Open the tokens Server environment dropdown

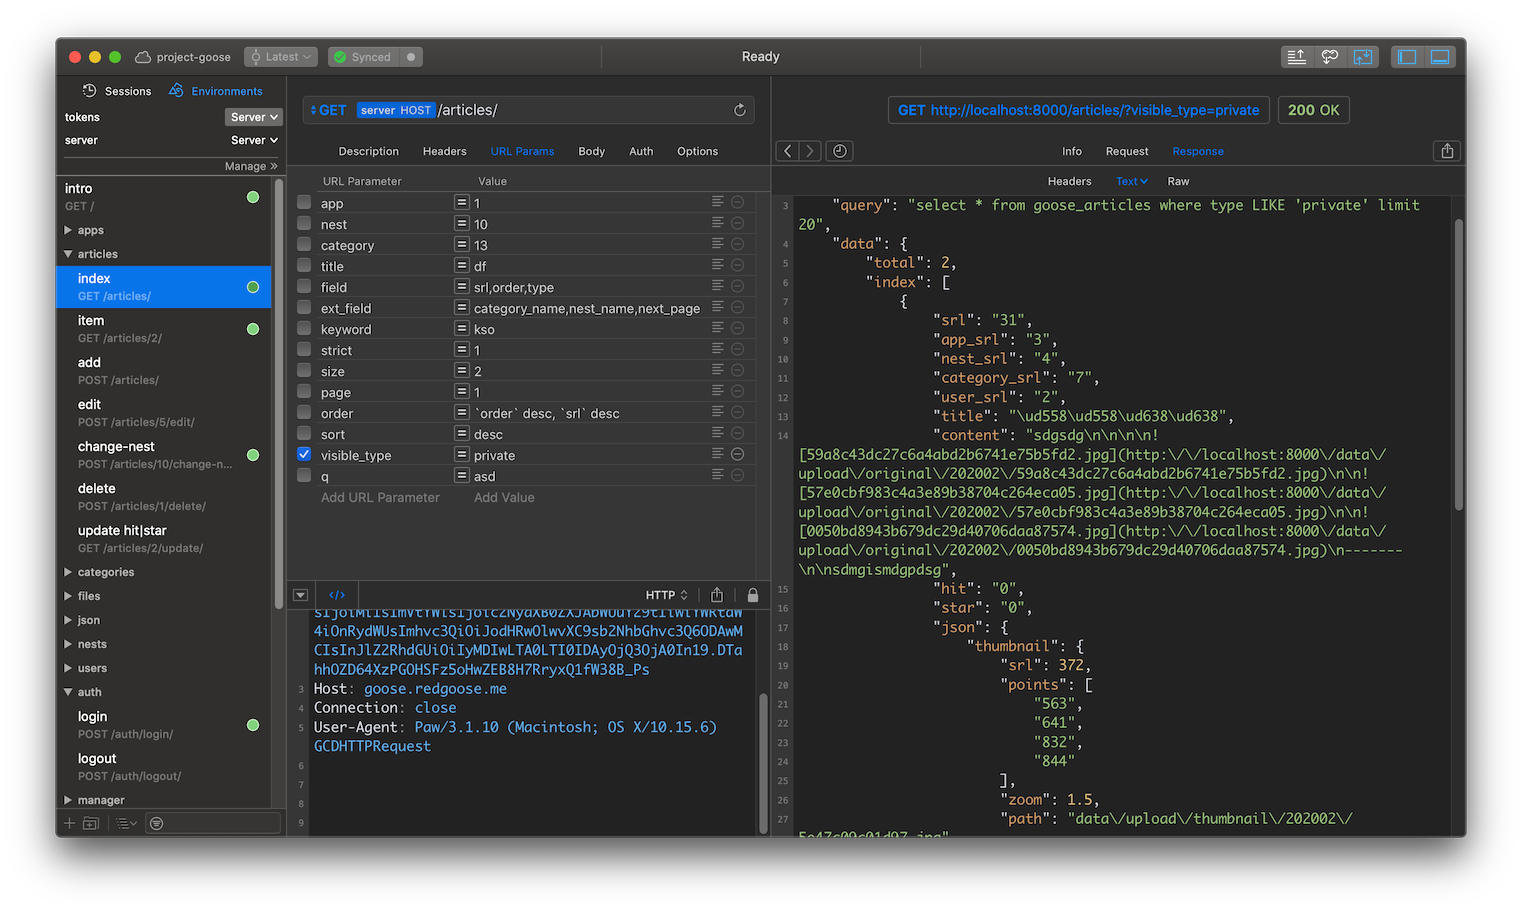[x=254, y=117]
